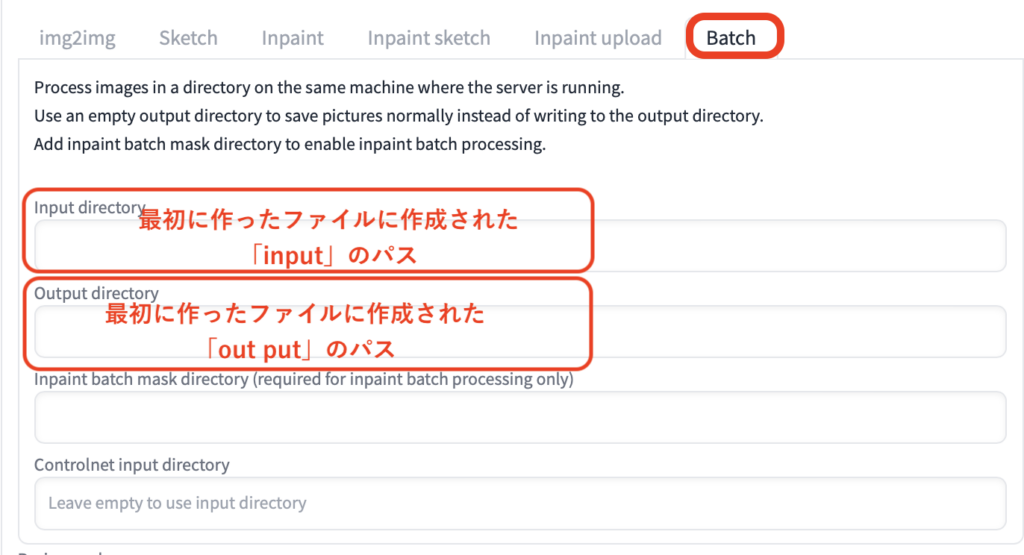1024x555 pixels.
Task: Click the Input directory text field
Action: [800, 246]
